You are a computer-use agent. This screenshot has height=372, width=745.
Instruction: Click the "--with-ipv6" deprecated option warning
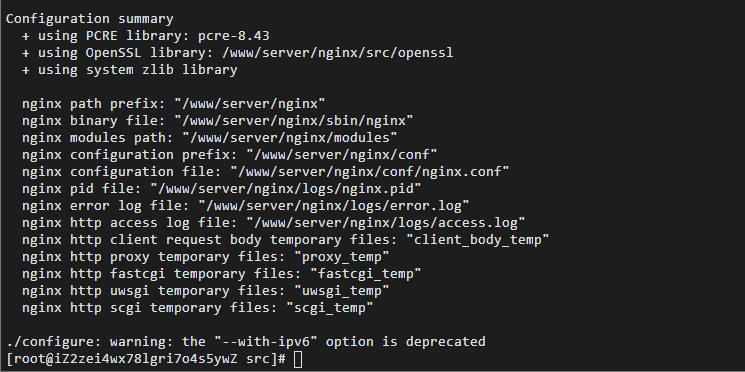click(x=246, y=342)
